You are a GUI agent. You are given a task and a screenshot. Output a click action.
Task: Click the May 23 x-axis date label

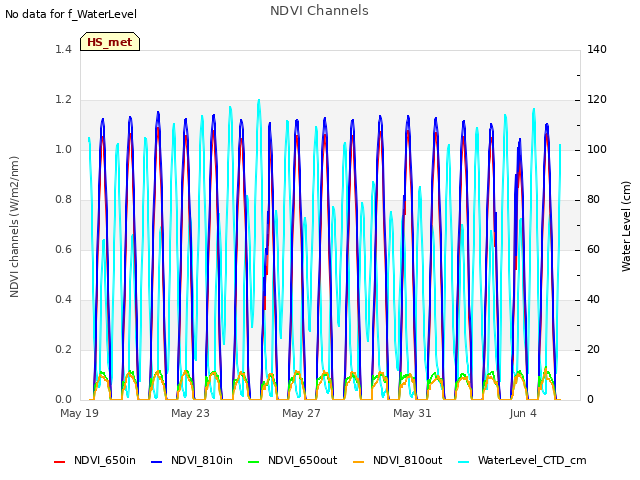point(190,413)
